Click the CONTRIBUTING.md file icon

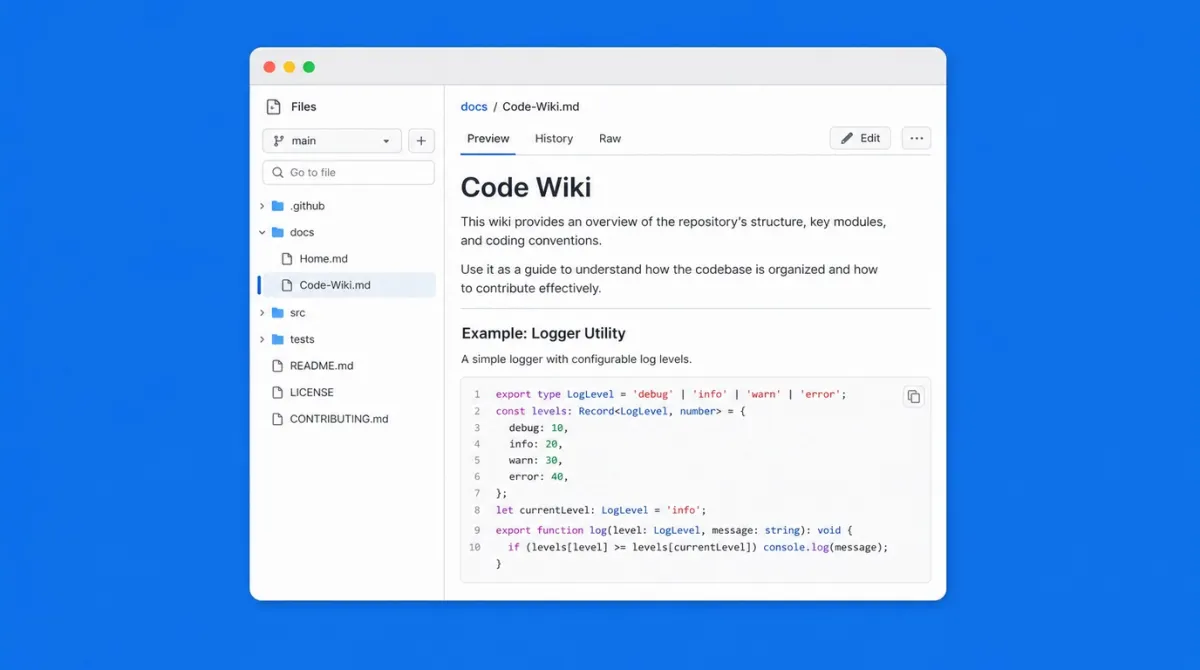click(x=278, y=419)
